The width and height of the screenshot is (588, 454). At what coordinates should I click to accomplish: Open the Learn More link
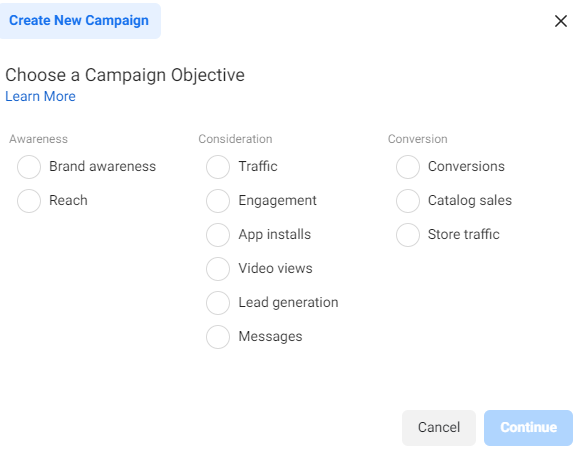point(40,96)
